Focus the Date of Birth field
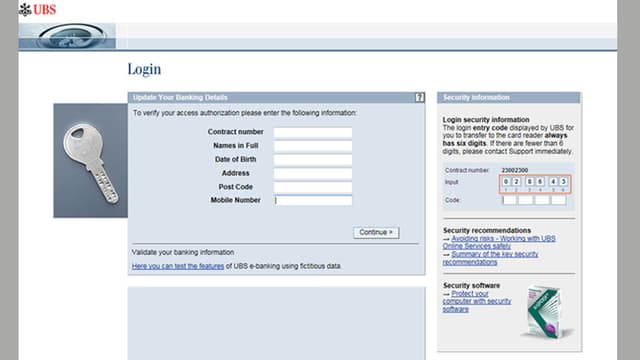640x360 pixels. (x=313, y=160)
